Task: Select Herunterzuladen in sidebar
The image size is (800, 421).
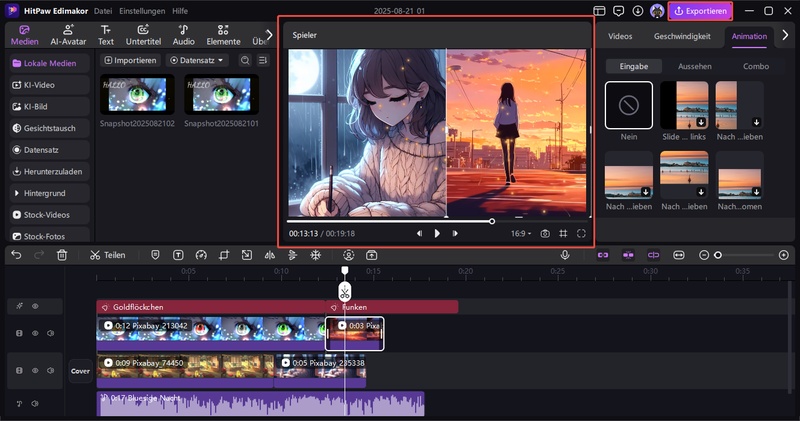Action: pos(49,171)
